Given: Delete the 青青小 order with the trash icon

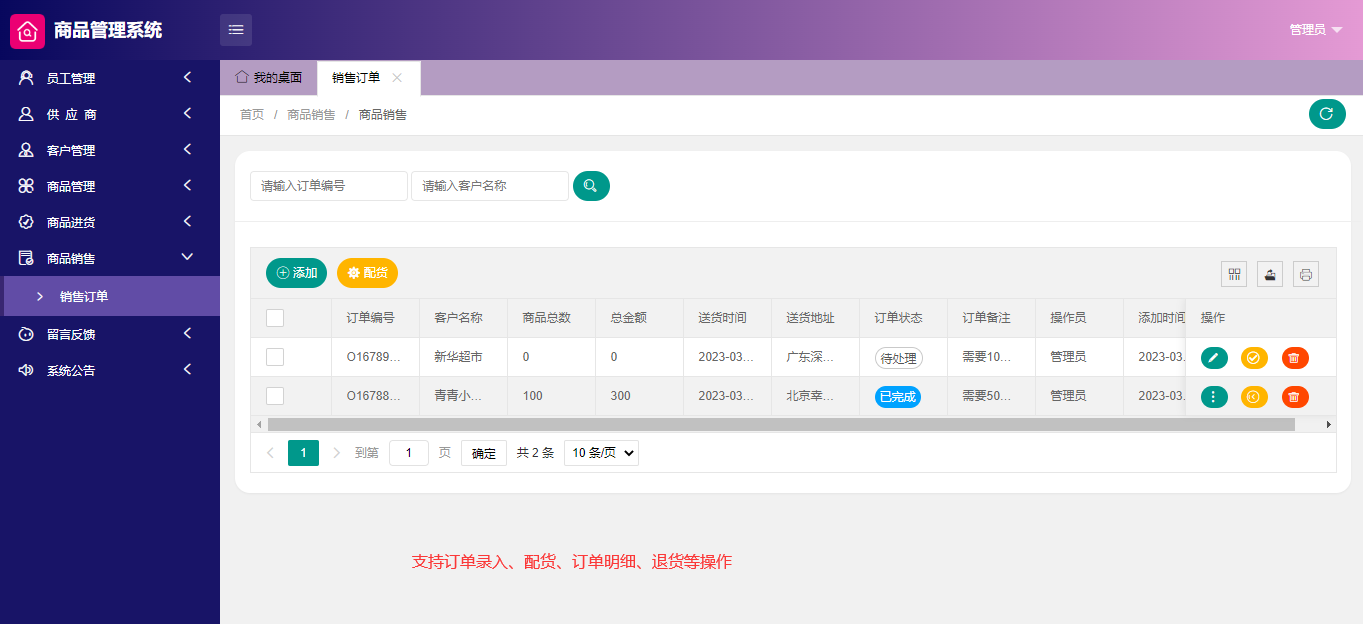Looking at the screenshot, I should 1295,397.
